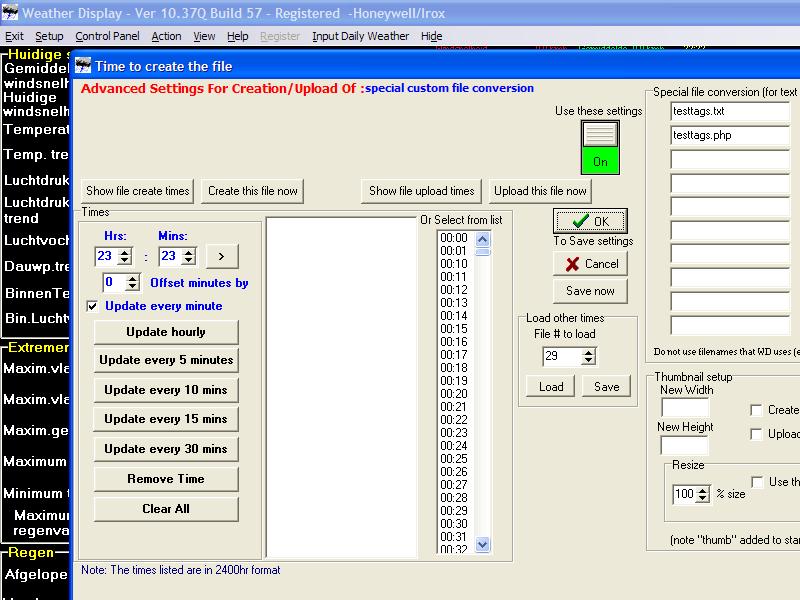Click the arrow button to add the time
The height and width of the screenshot is (600, 800).
pos(222,256)
